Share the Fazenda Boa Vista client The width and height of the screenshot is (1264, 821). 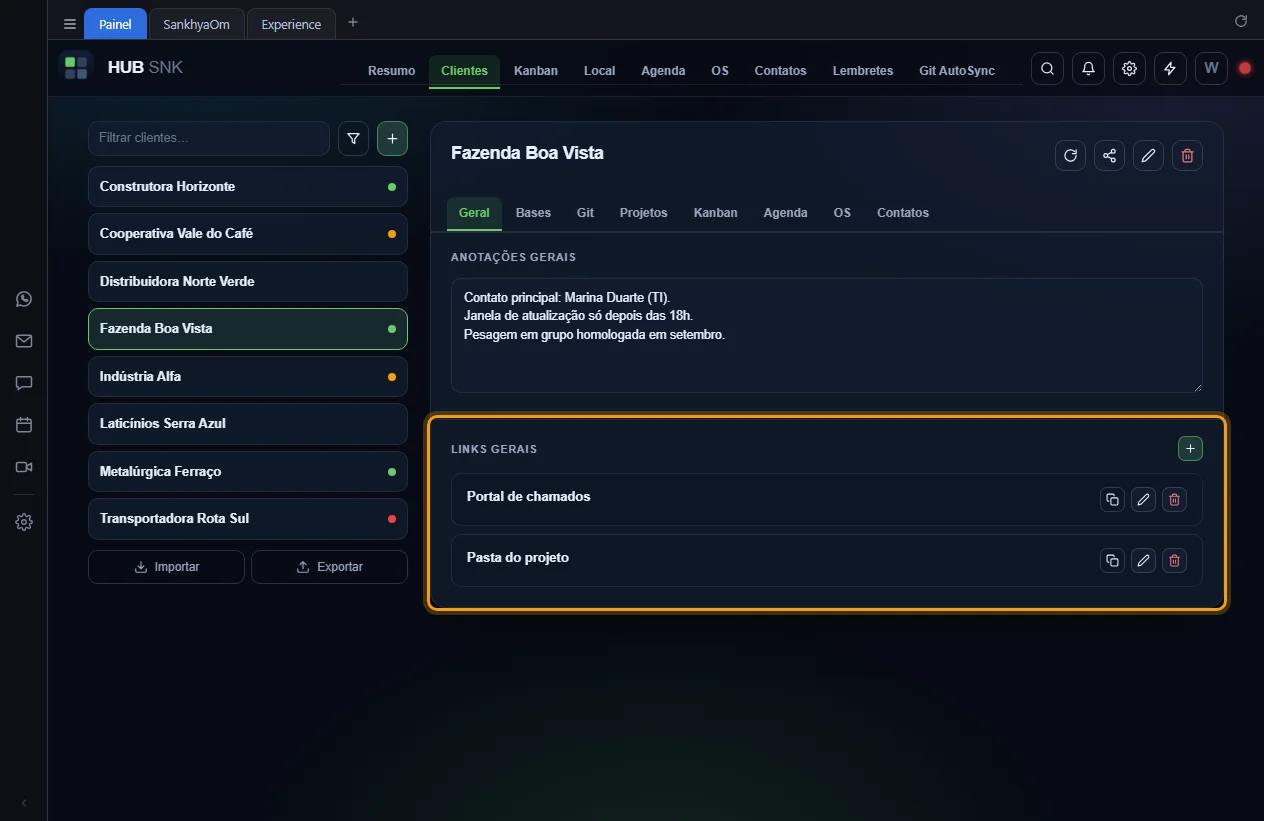pyautogui.click(x=1109, y=155)
